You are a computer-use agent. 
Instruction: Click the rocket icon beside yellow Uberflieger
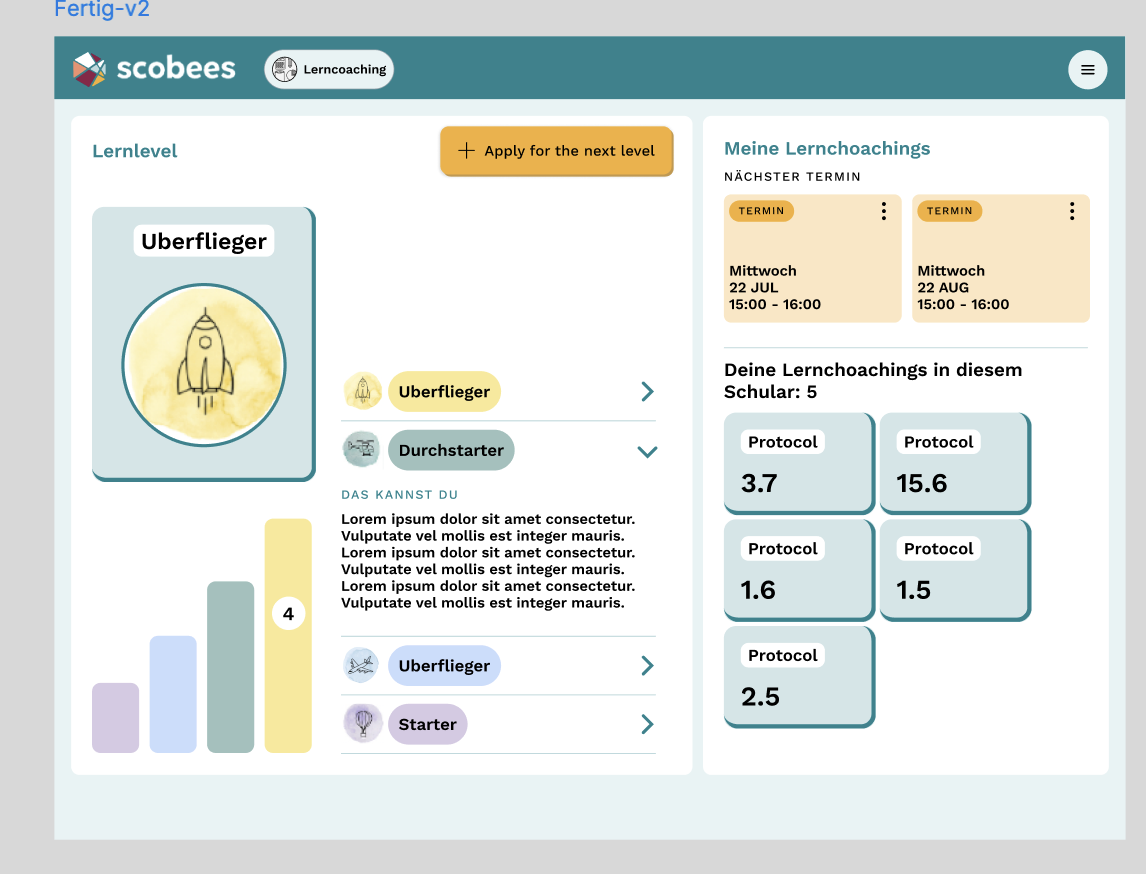pyautogui.click(x=362, y=391)
